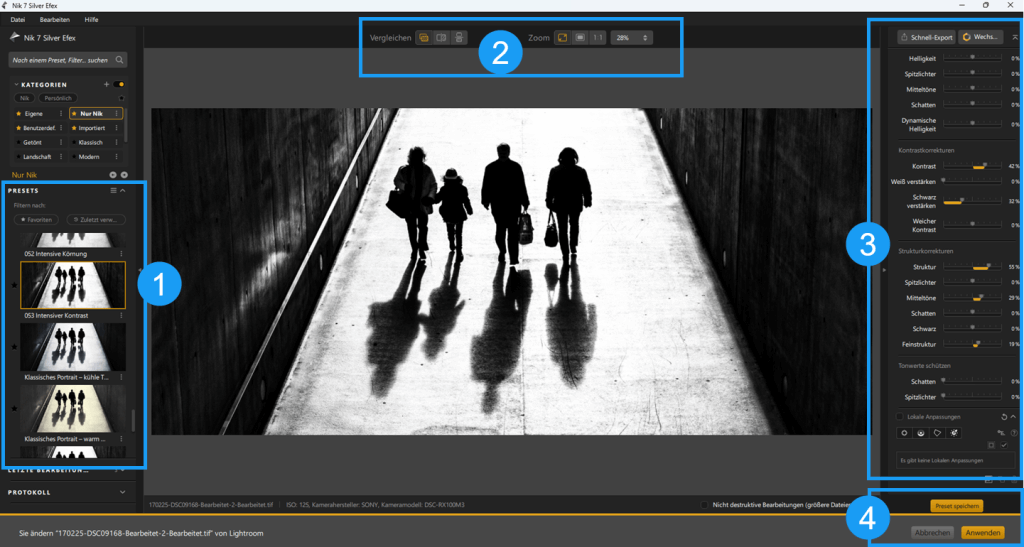Open the options dots for Nur Nik category
The height and width of the screenshot is (547, 1024).
point(116,114)
